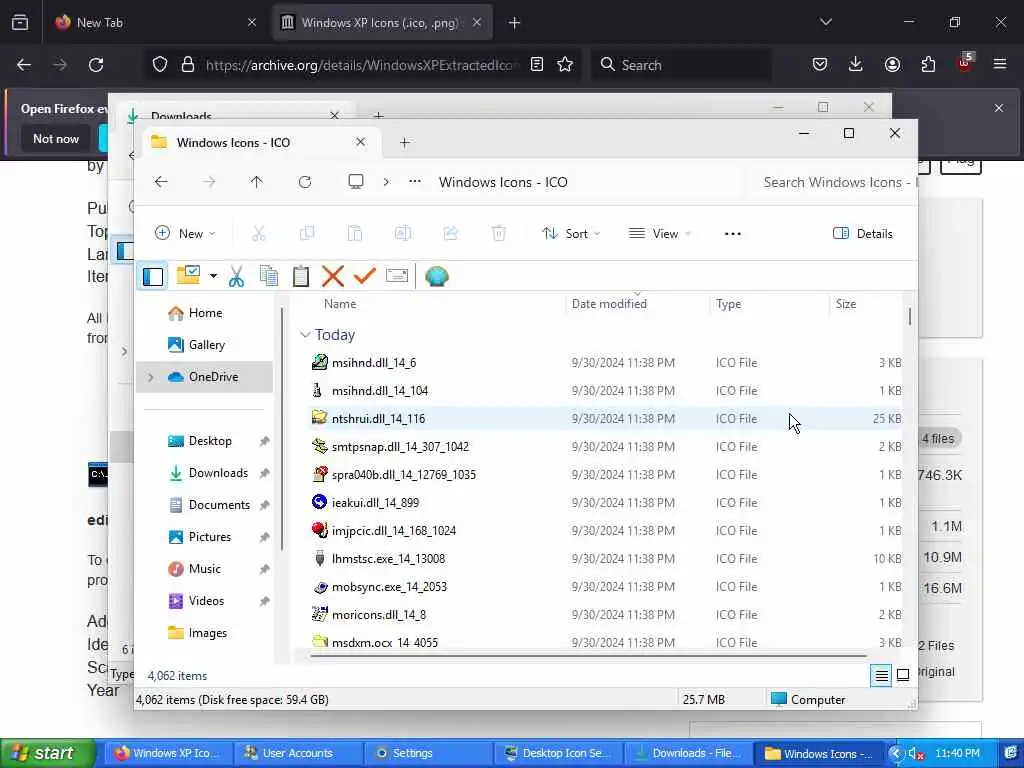Open Gallery in the navigation pane

click(206, 345)
